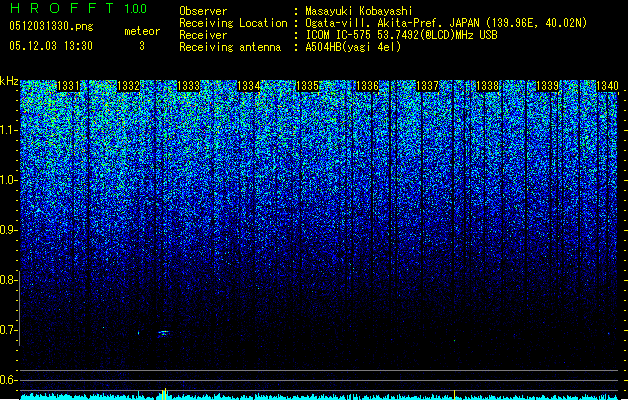Click the HROFFT 1.0.0 title text
The image size is (629, 400).
78,8
